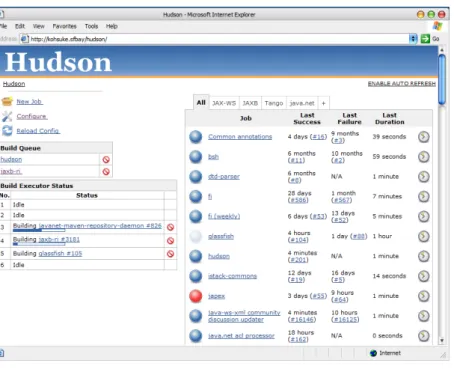
Task: Open the Edit menu
Action: (x=20, y=26)
